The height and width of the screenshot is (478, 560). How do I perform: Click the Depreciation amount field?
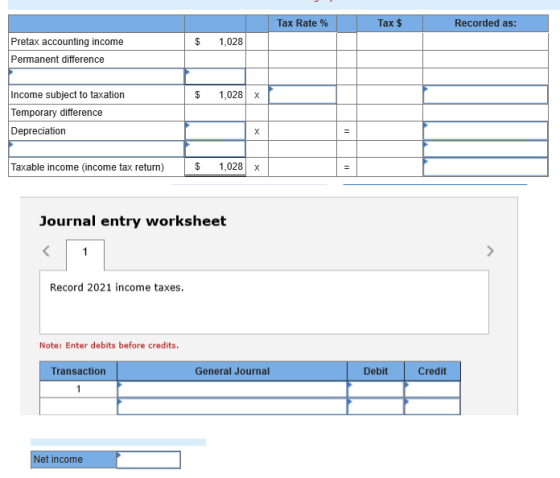[215, 131]
